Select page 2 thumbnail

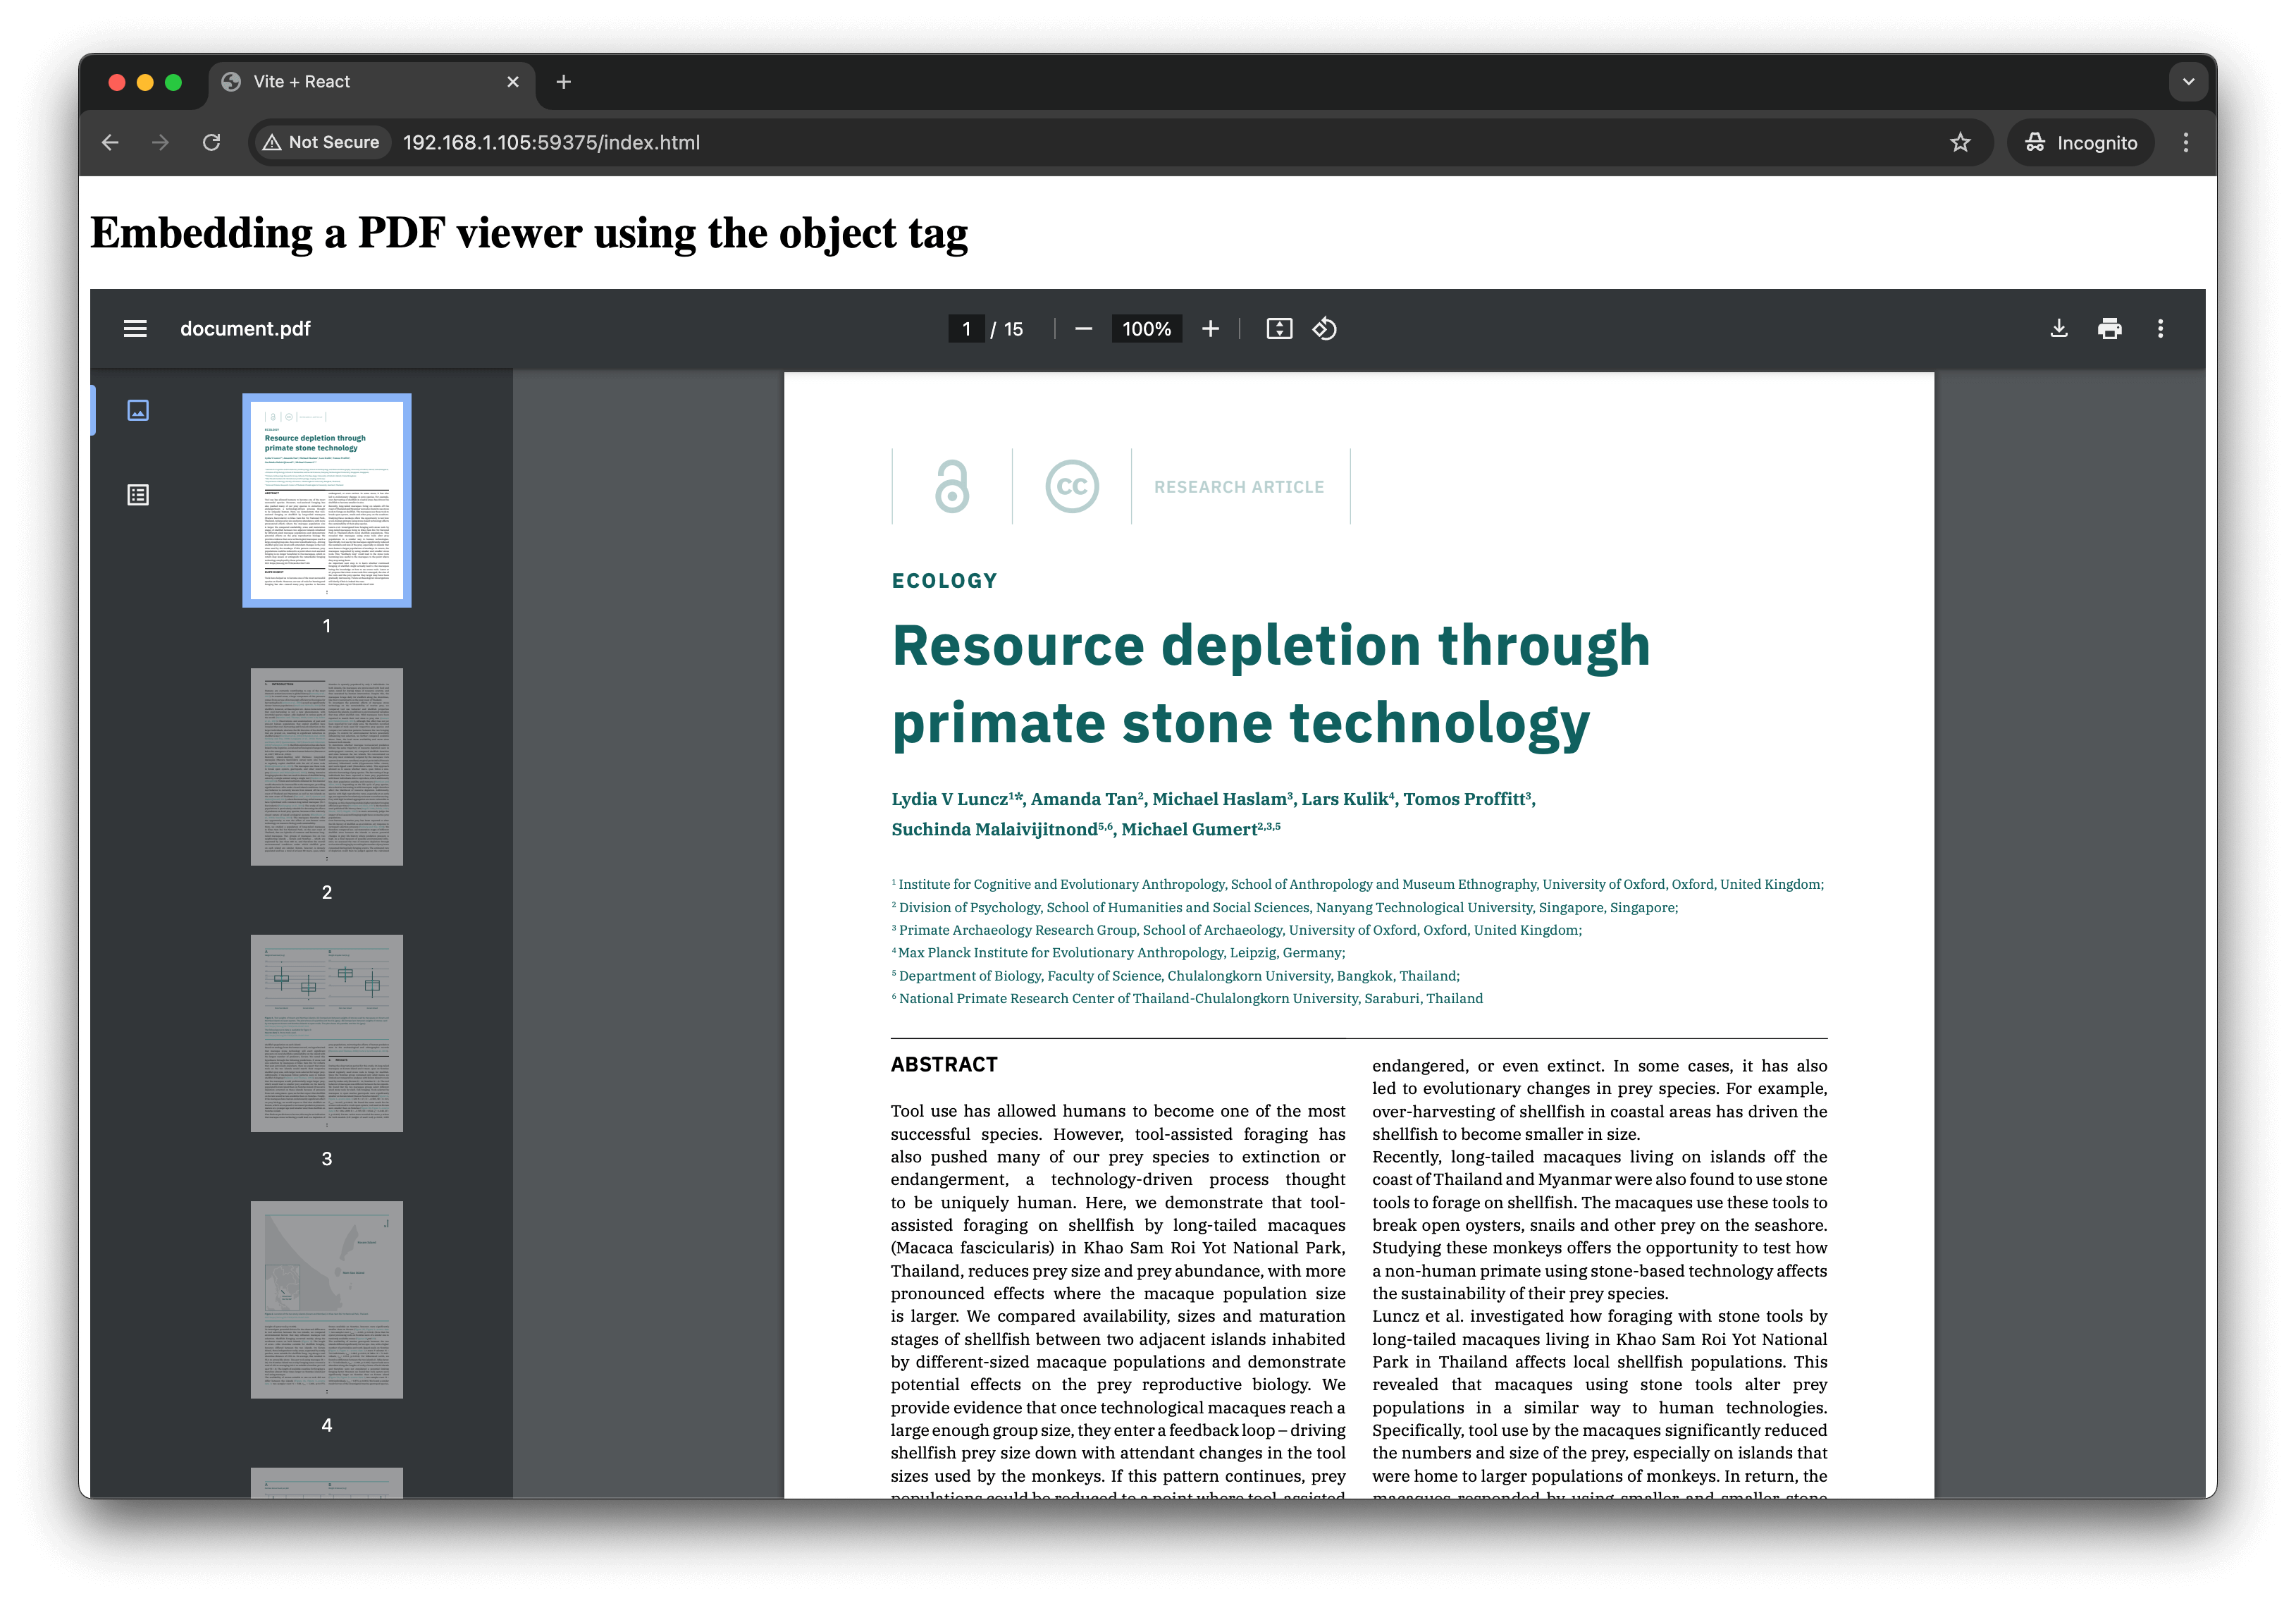point(327,766)
